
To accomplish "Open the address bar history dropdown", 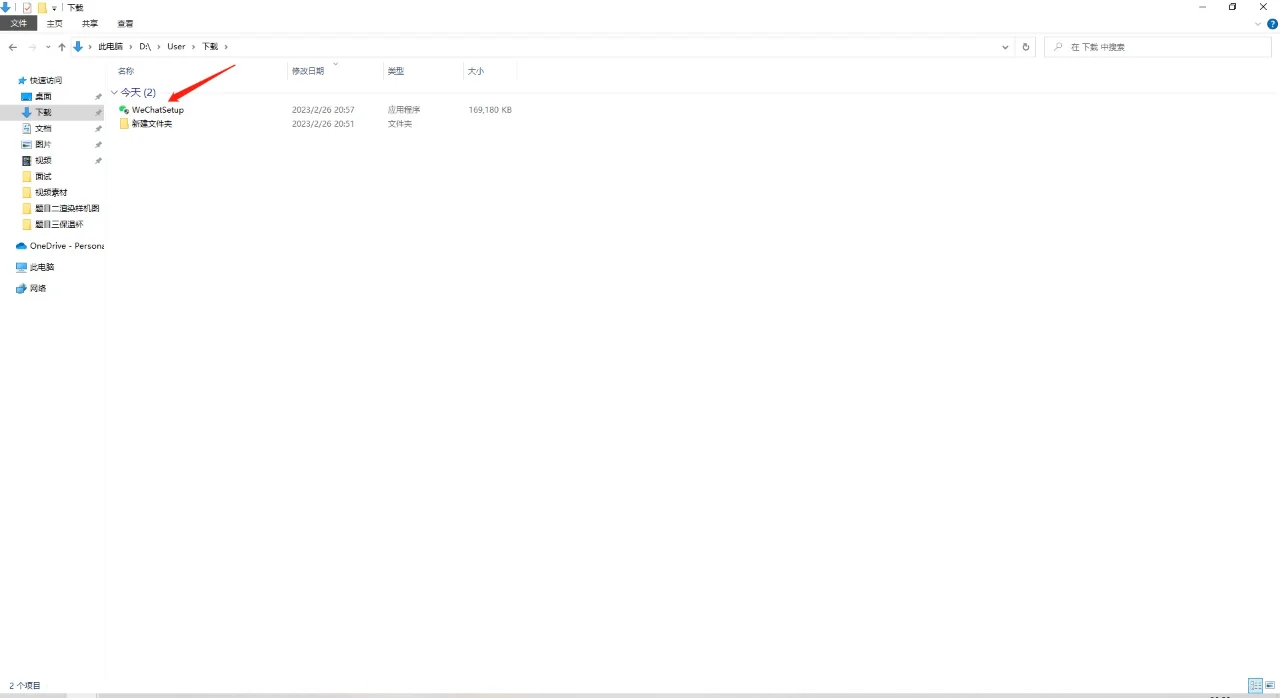I will (x=1005, y=47).
